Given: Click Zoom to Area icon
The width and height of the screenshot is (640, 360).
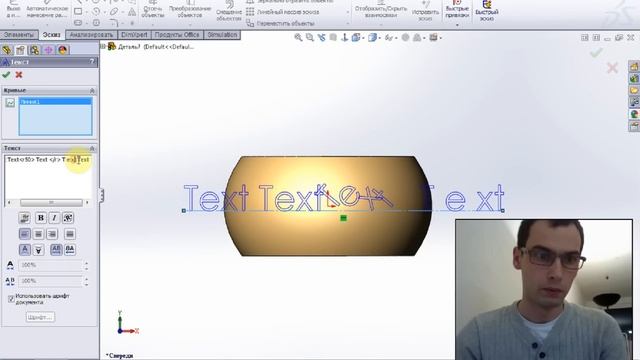Looking at the screenshot, I should click(310, 38).
